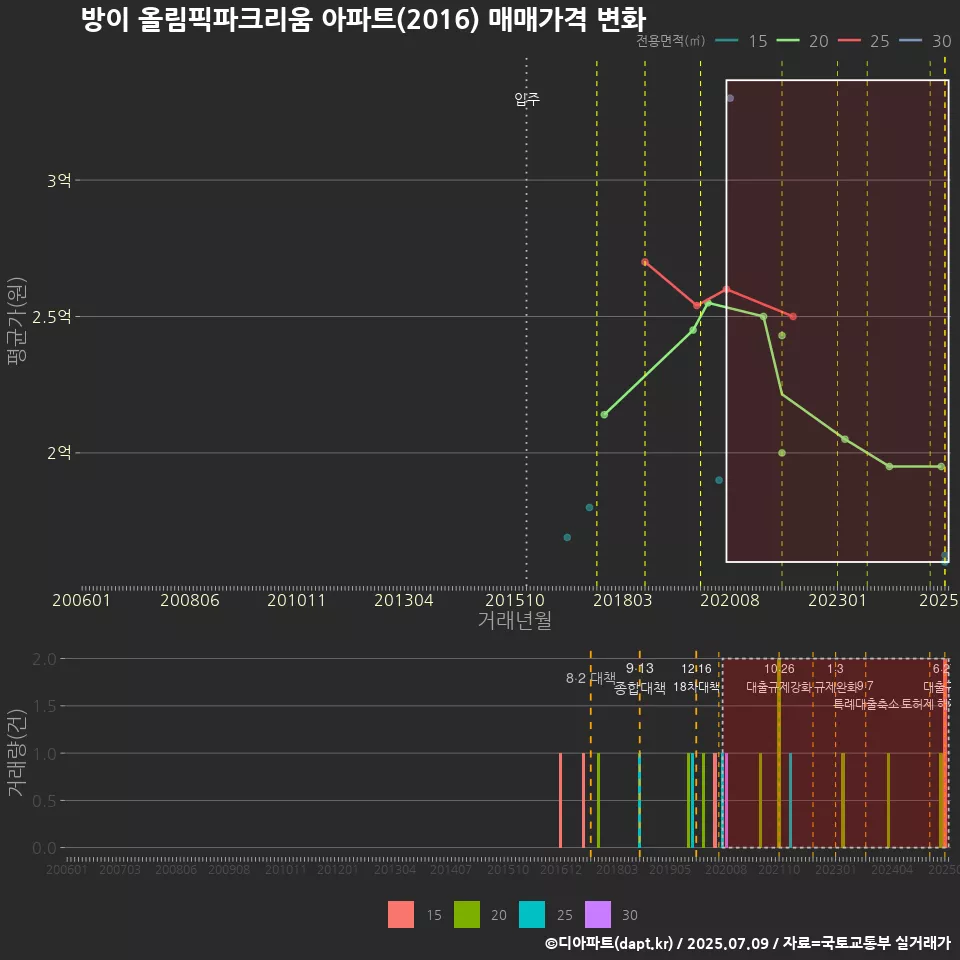960x960 pixels.
Task: Click the '2.5억' y-axis label
Action: click(x=51, y=317)
